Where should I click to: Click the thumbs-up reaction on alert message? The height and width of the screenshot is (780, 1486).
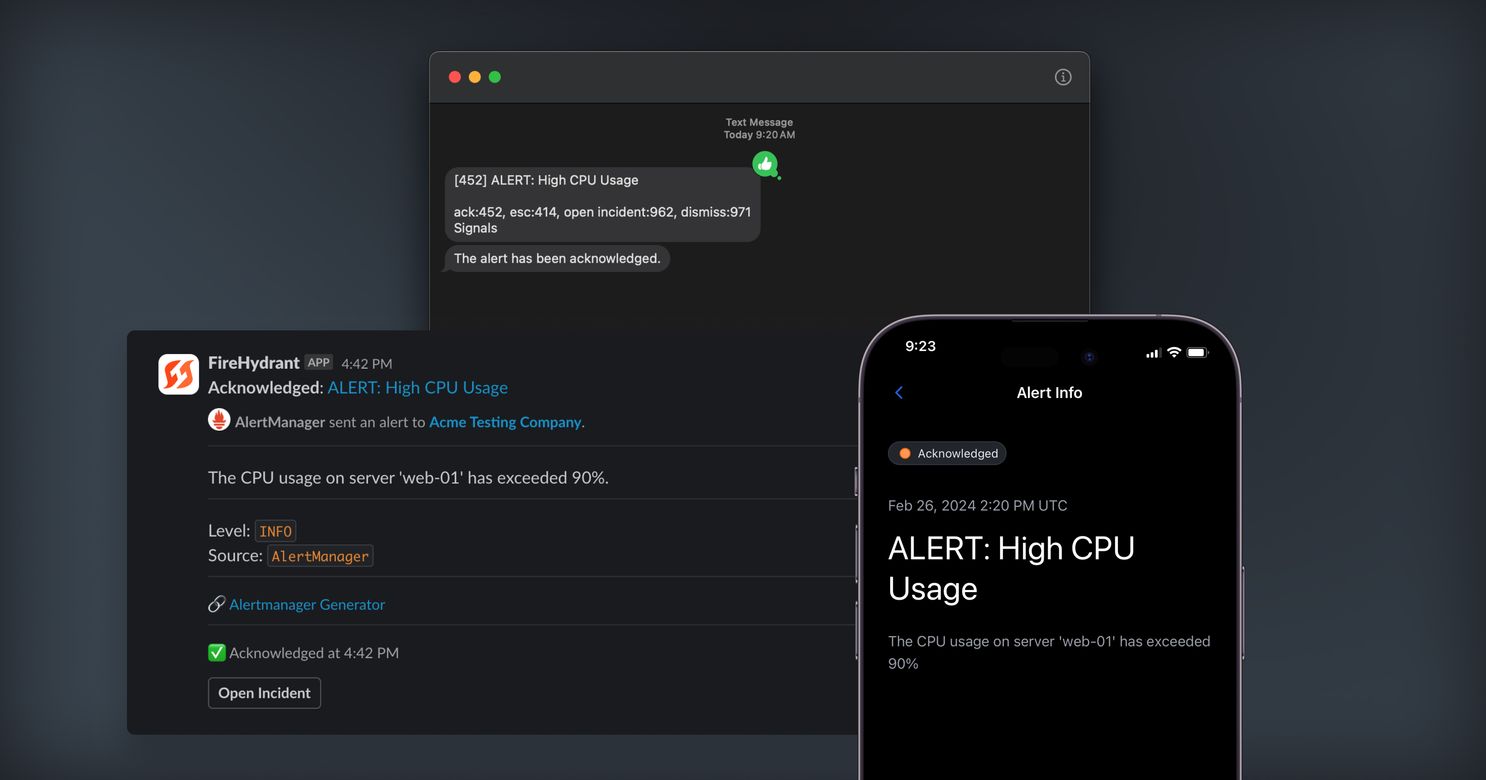pyautogui.click(x=765, y=164)
